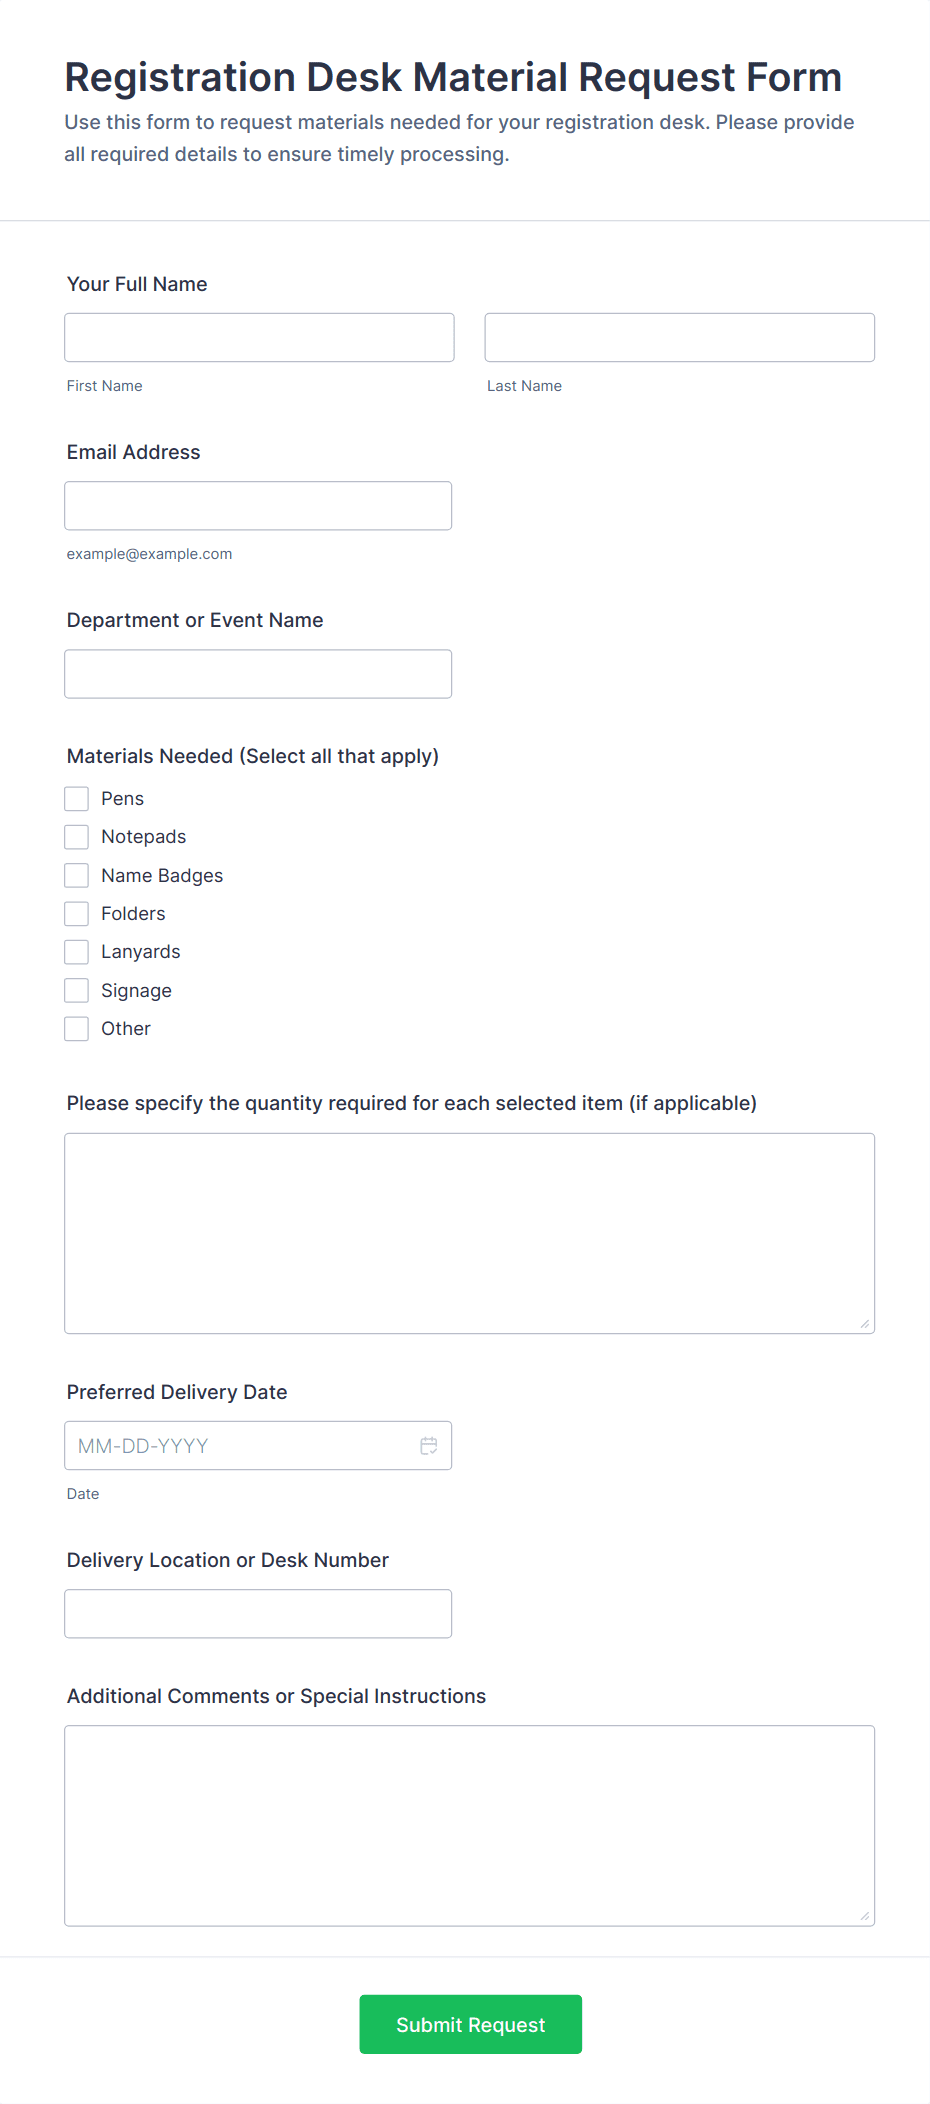
Task: Click the Last Name input field
Action: pos(679,337)
